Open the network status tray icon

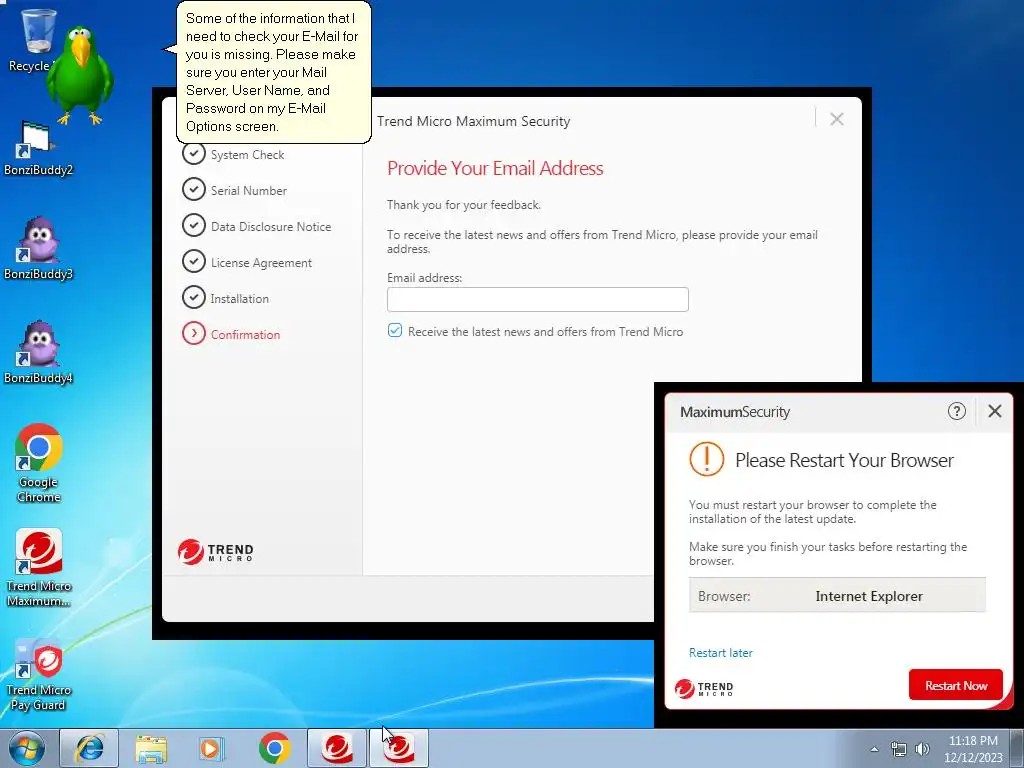coord(899,749)
